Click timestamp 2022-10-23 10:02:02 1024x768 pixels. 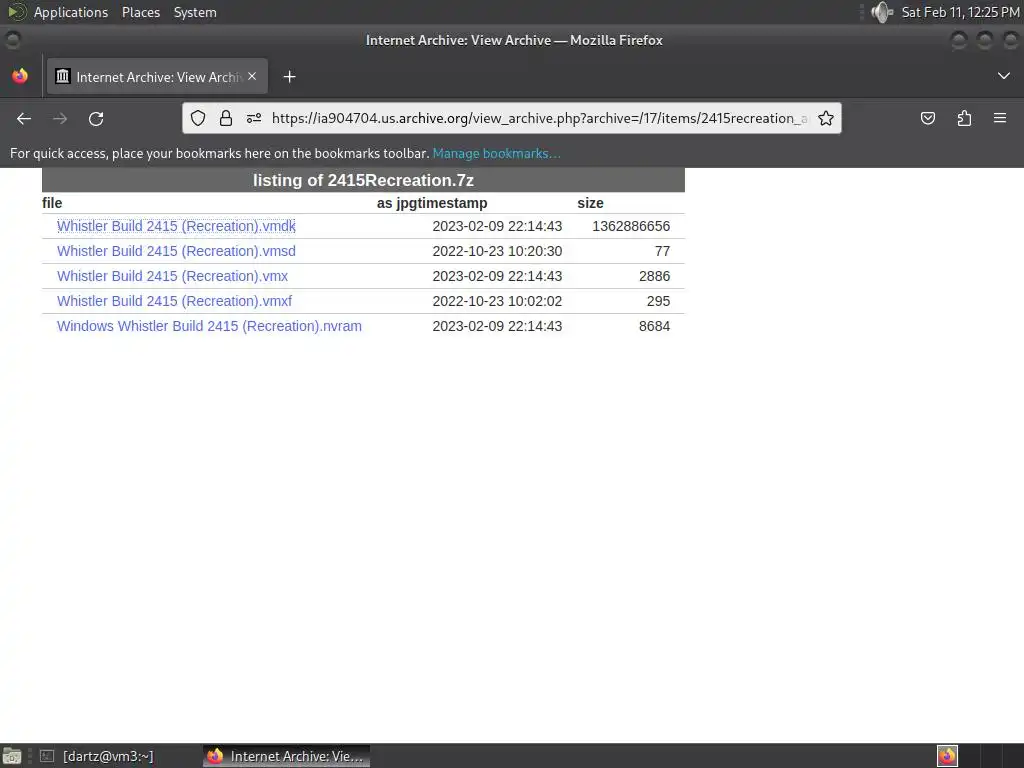tap(497, 301)
